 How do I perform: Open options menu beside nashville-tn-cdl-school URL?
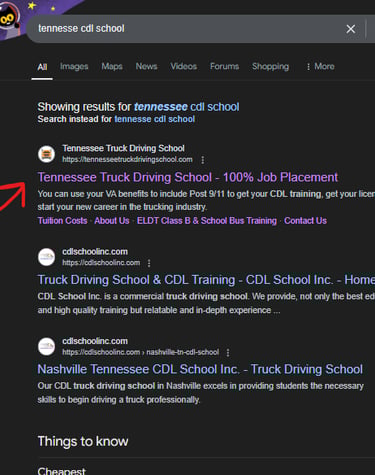pyautogui.click(x=228, y=353)
